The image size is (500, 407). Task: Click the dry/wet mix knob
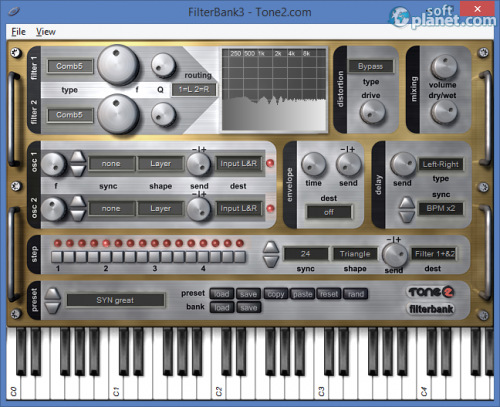444,112
